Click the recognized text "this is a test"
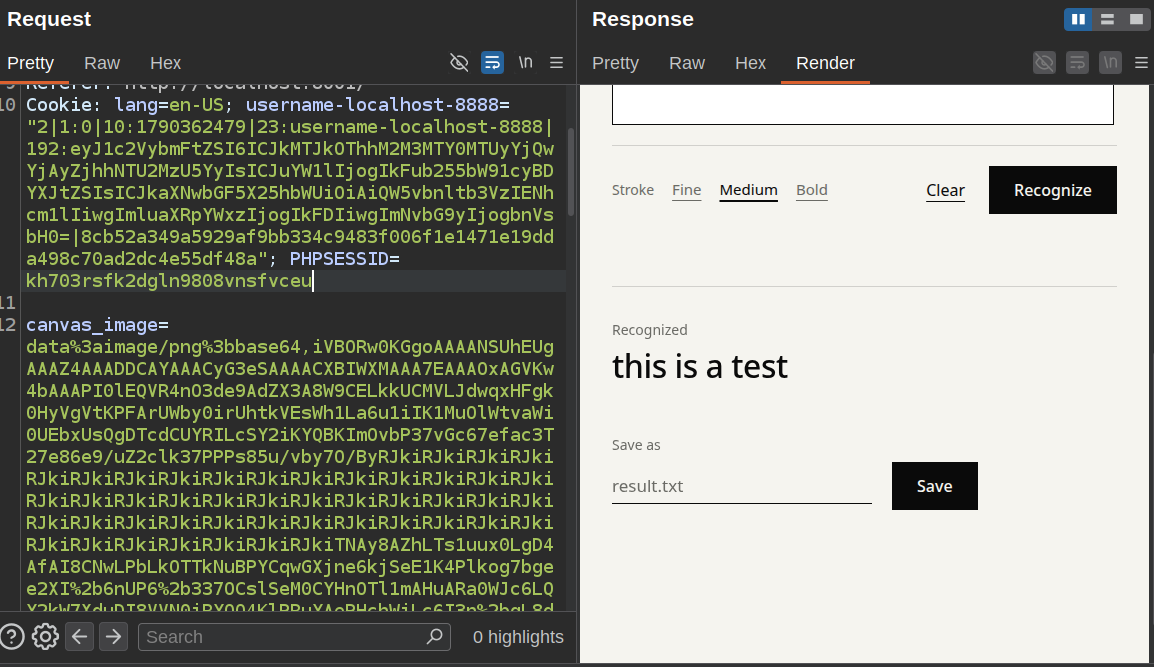 click(700, 367)
